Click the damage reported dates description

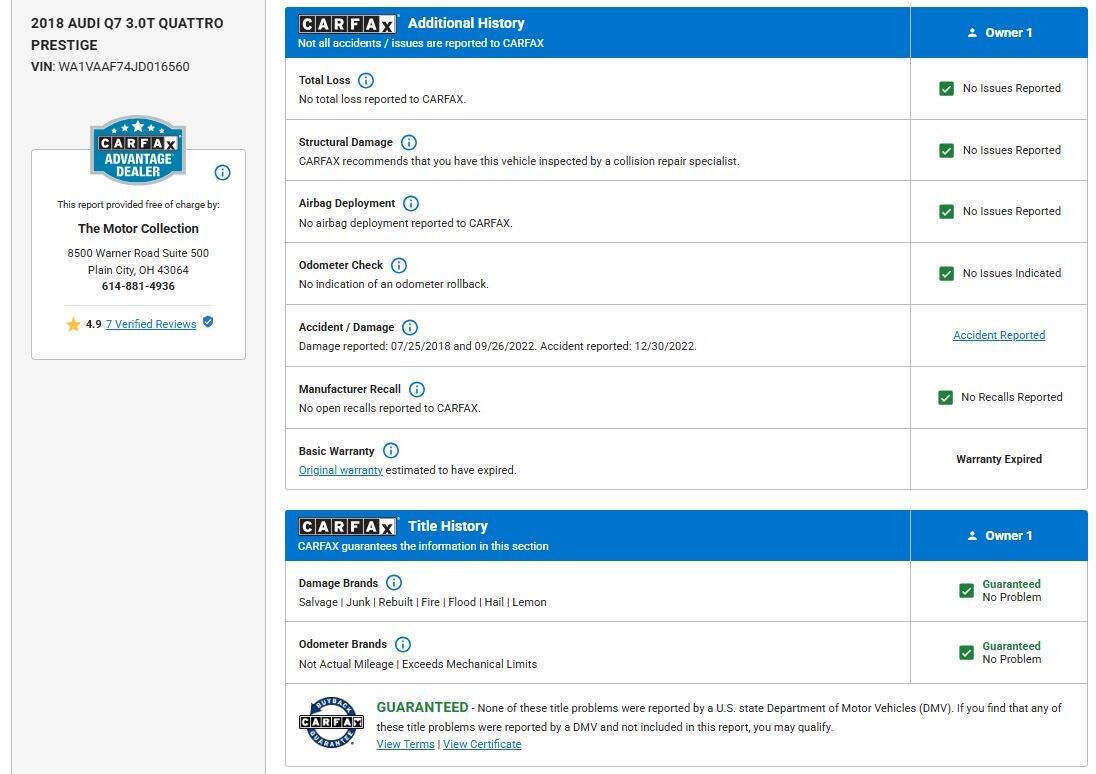click(498, 346)
